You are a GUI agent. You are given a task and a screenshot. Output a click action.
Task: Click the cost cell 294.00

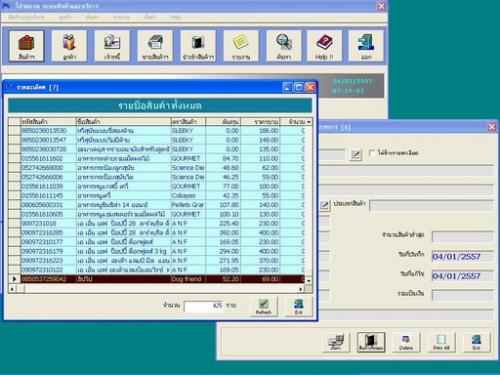click(223, 251)
